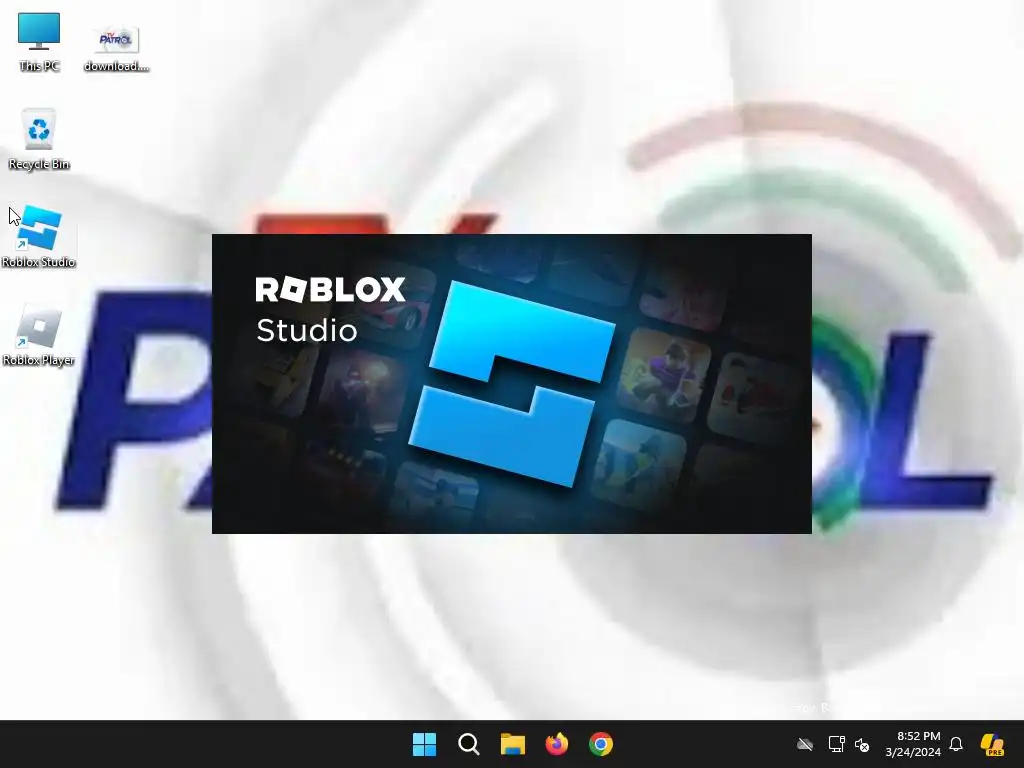Open File Explorer from taskbar
1024x768 pixels.
click(x=513, y=744)
